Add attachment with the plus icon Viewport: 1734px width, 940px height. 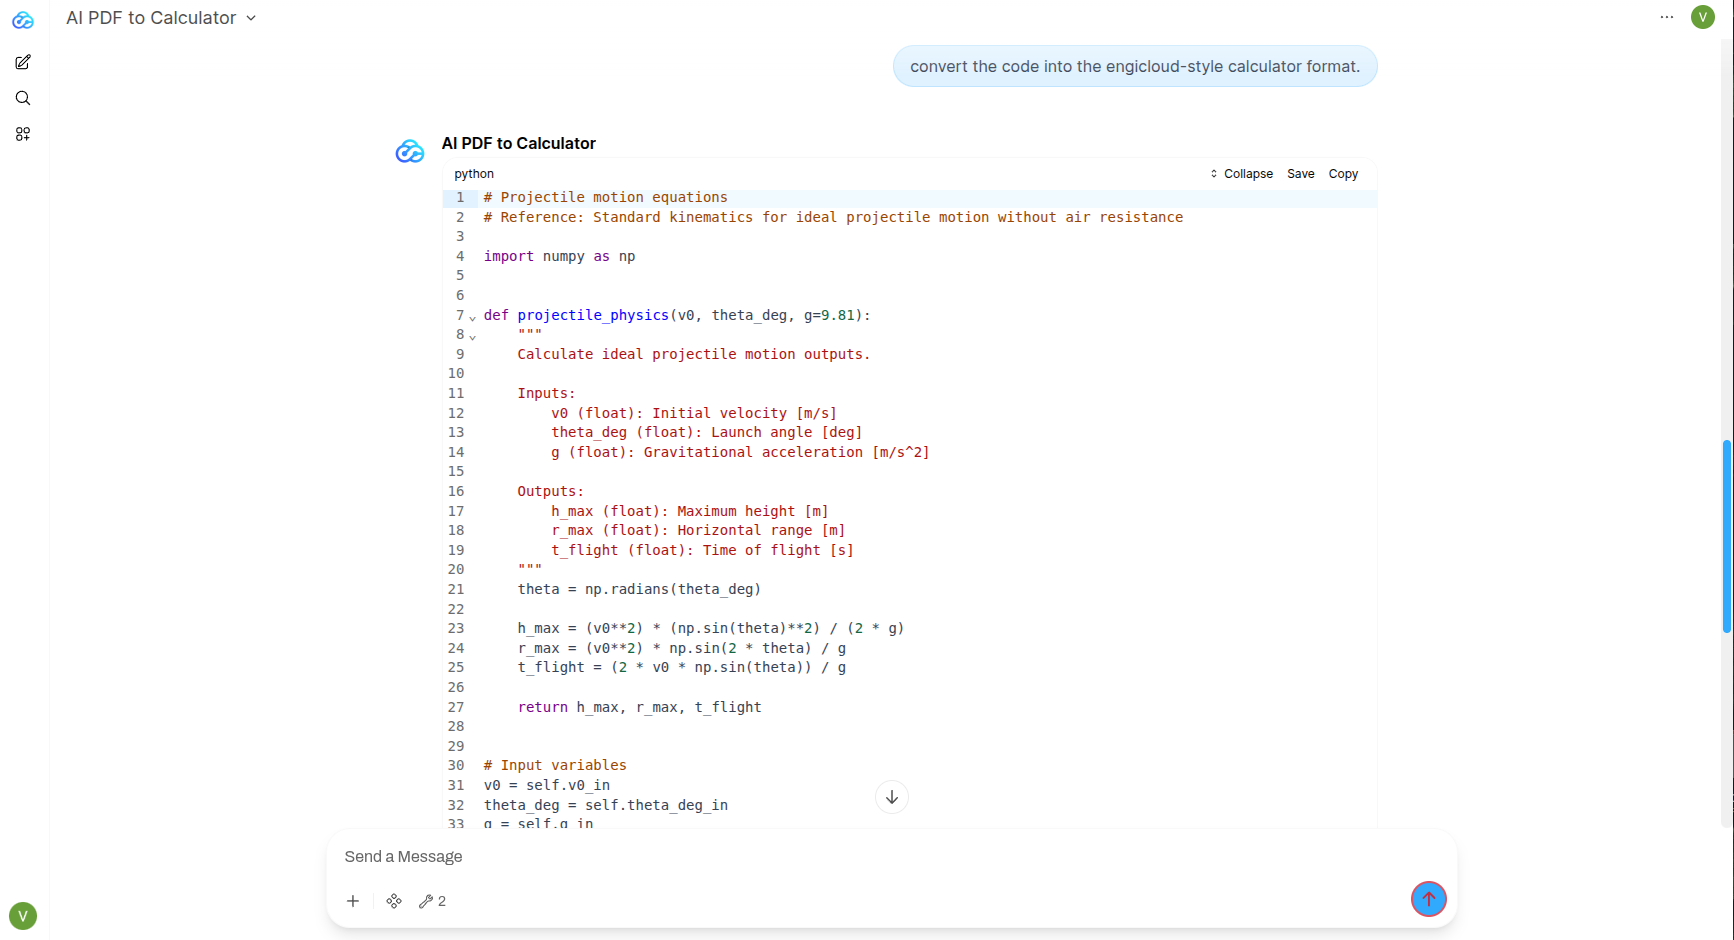pyautogui.click(x=353, y=901)
